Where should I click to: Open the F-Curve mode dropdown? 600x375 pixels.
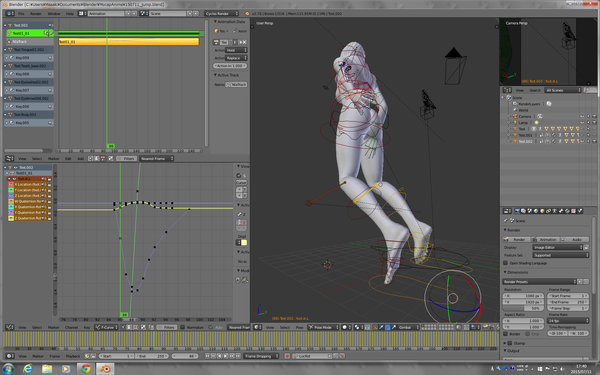coord(107,328)
